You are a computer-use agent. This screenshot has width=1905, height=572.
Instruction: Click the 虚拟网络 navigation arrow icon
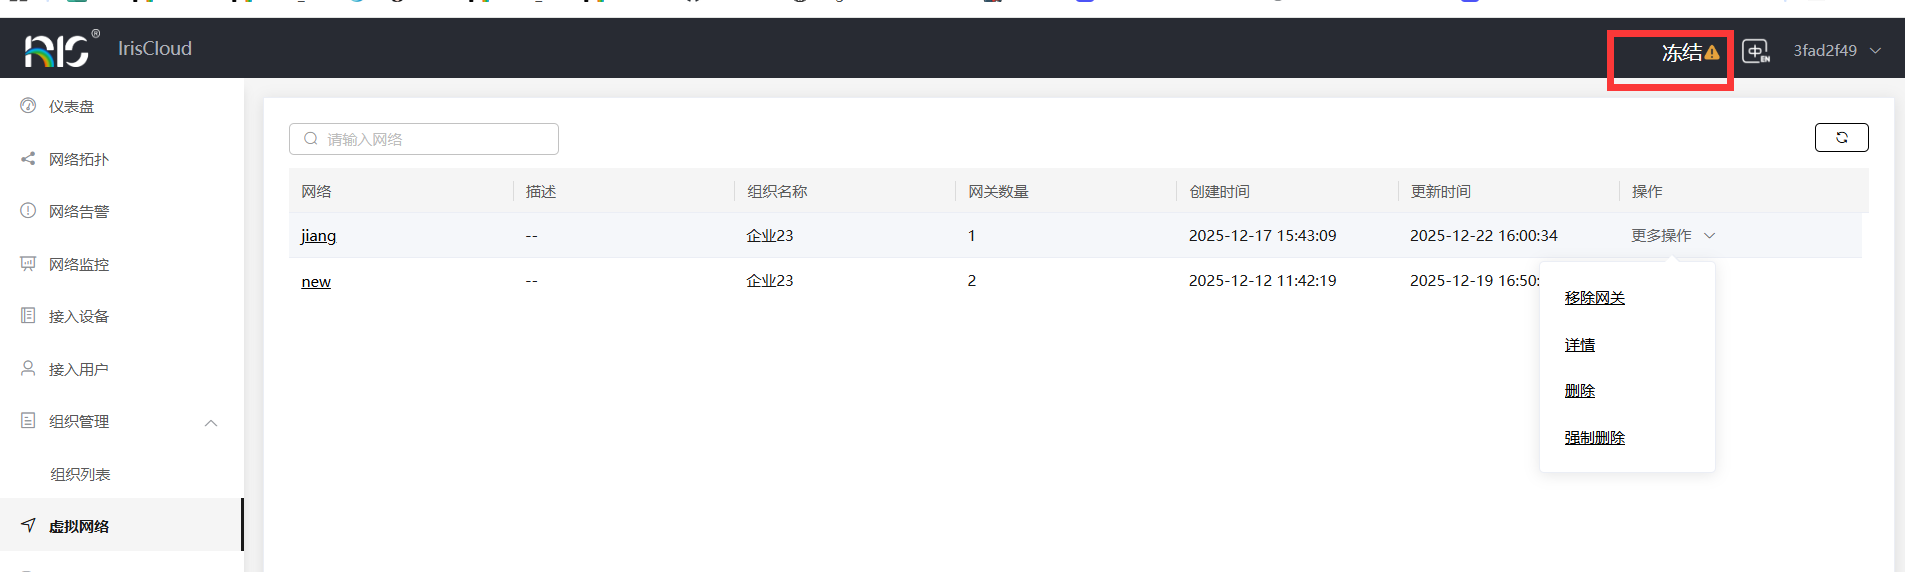(x=28, y=524)
